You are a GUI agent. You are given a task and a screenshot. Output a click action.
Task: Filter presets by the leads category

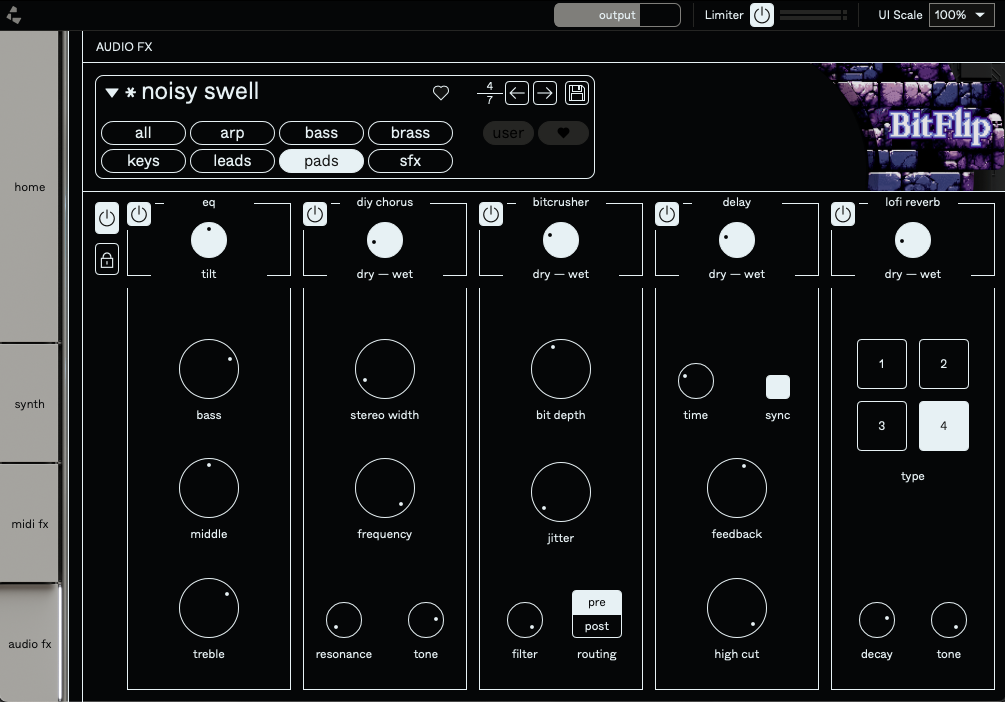click(x=233, y=161)
